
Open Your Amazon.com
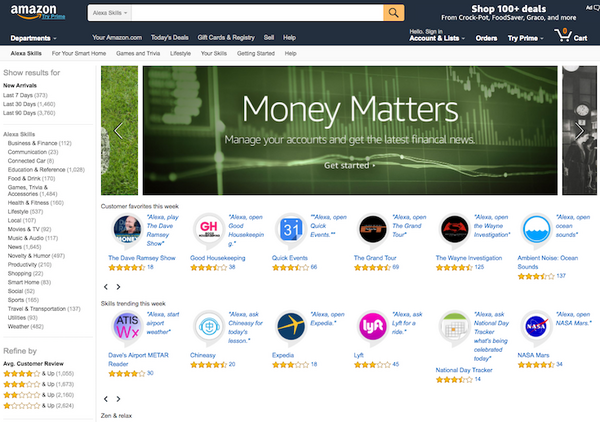pyautogui.click(x=117, y=37)
